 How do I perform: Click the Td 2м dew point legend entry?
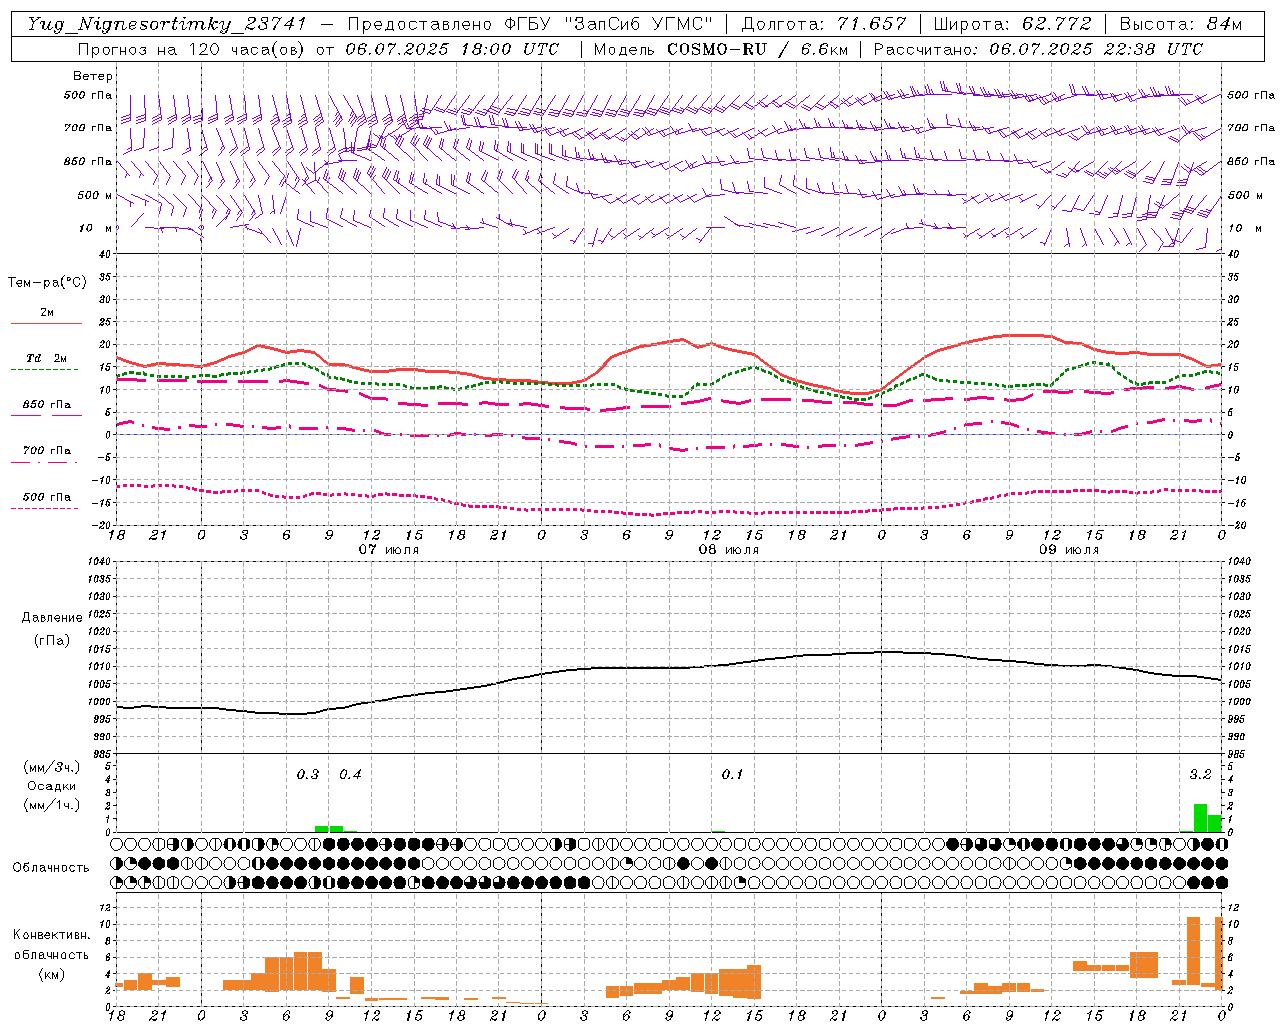(46, 362)
